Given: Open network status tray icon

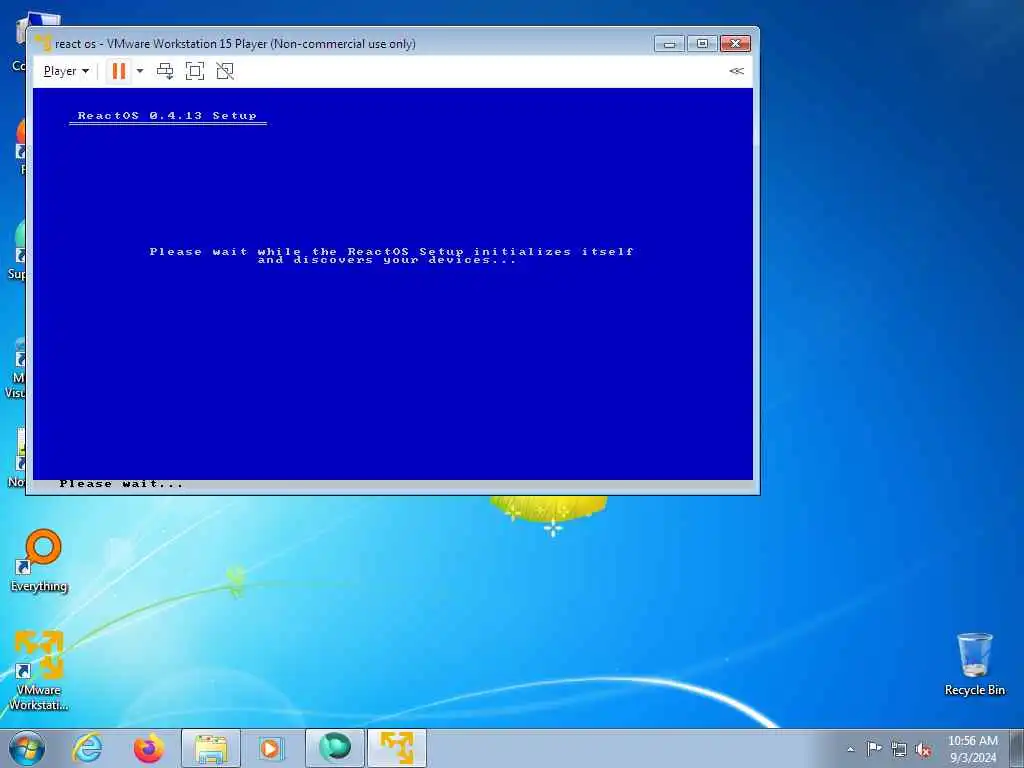Looking at the screenshot, I should (899, 749).
